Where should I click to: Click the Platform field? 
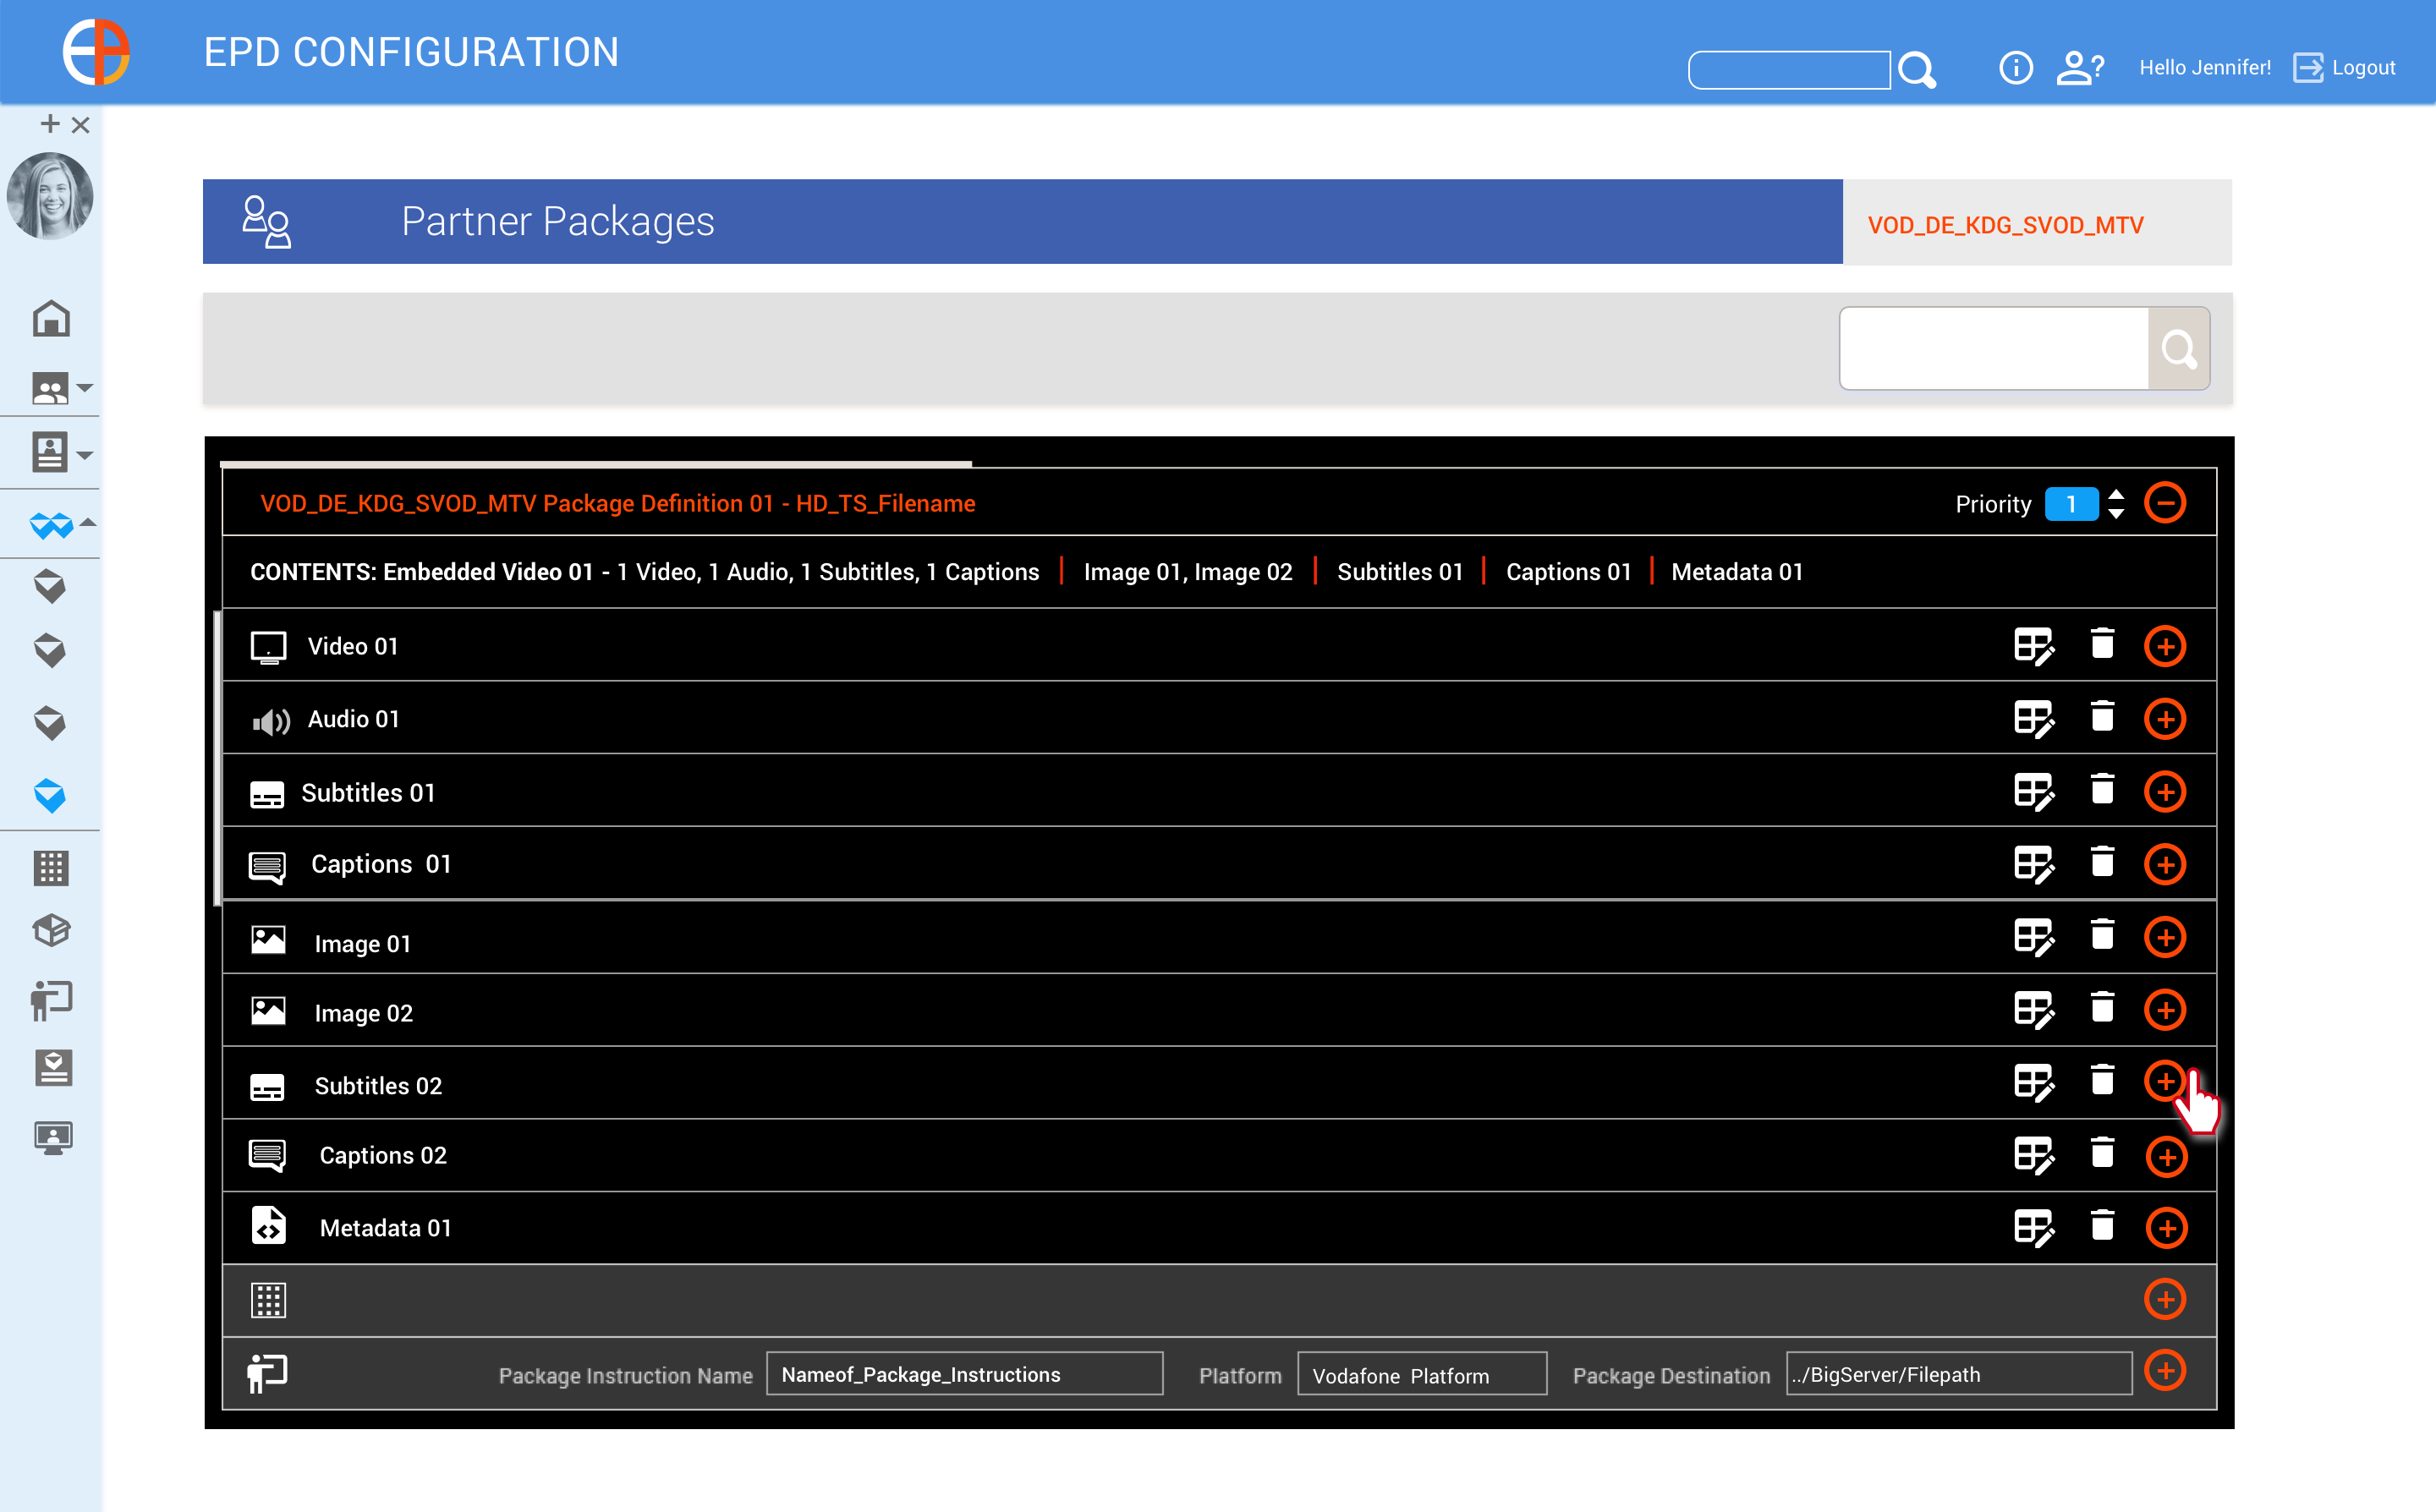(x=1422, y=1375)
